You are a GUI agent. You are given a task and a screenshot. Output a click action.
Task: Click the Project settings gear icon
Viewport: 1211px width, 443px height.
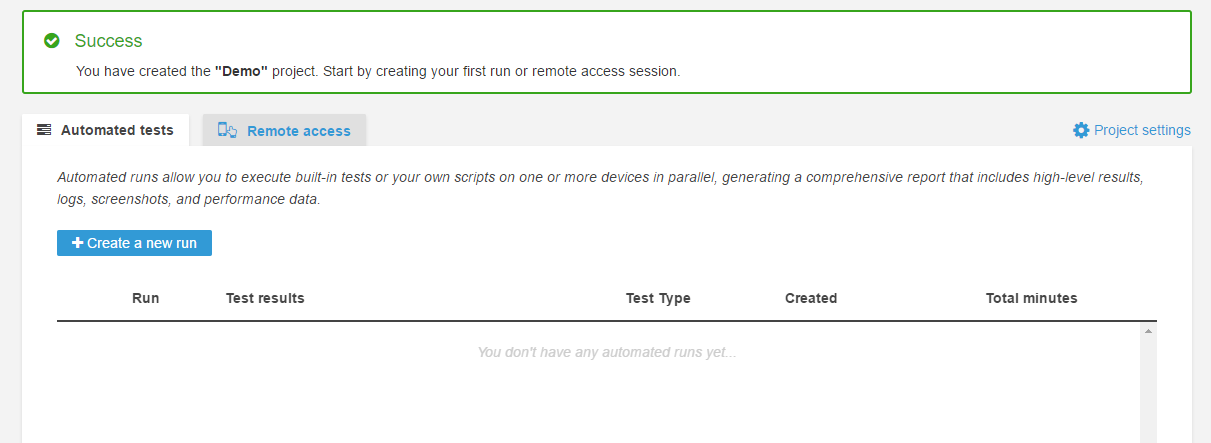pyautogui.click(x=1081, y=130)
